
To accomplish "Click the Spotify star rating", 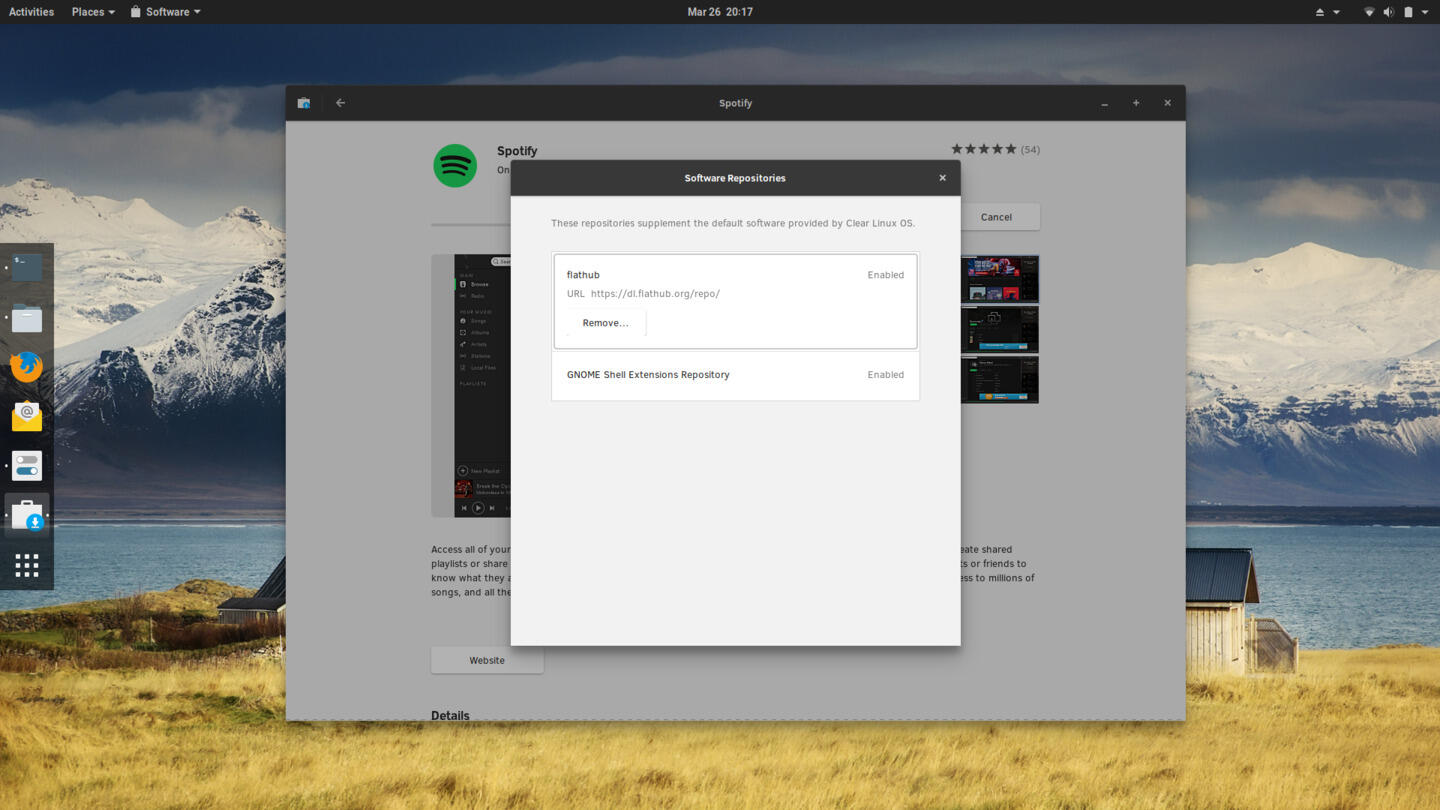I will pos(983,149).
